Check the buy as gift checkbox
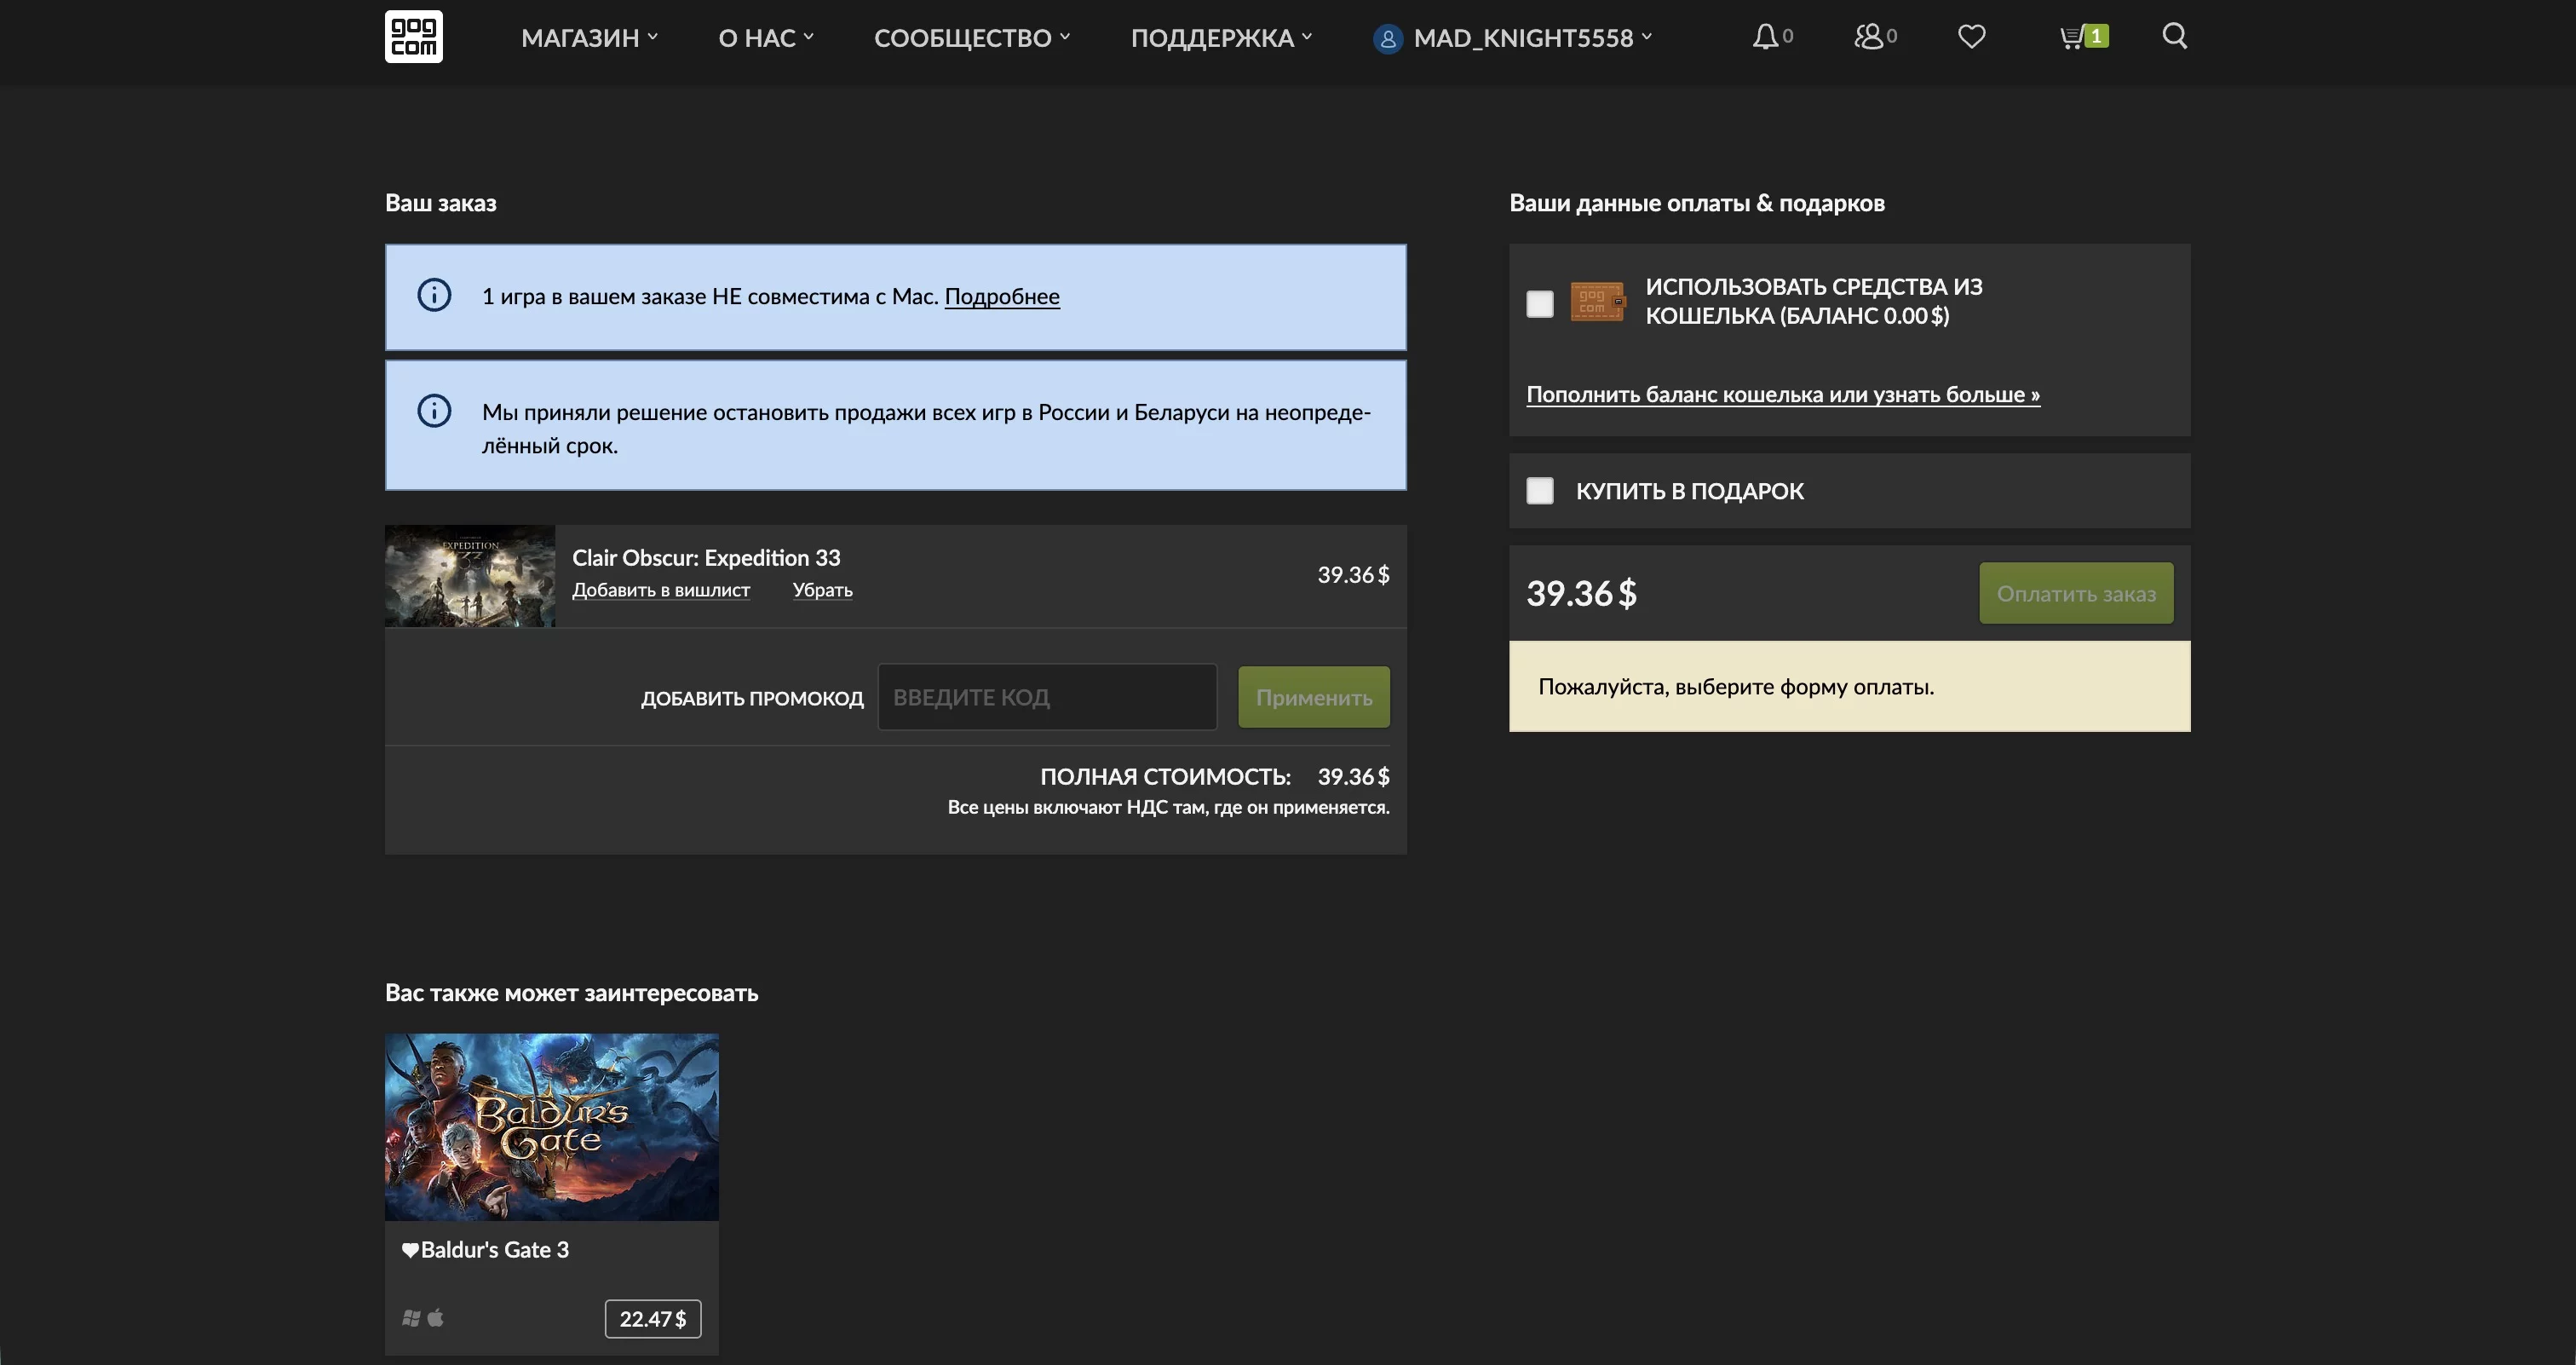The image size is (2576, 1365). click(1540, 491)
